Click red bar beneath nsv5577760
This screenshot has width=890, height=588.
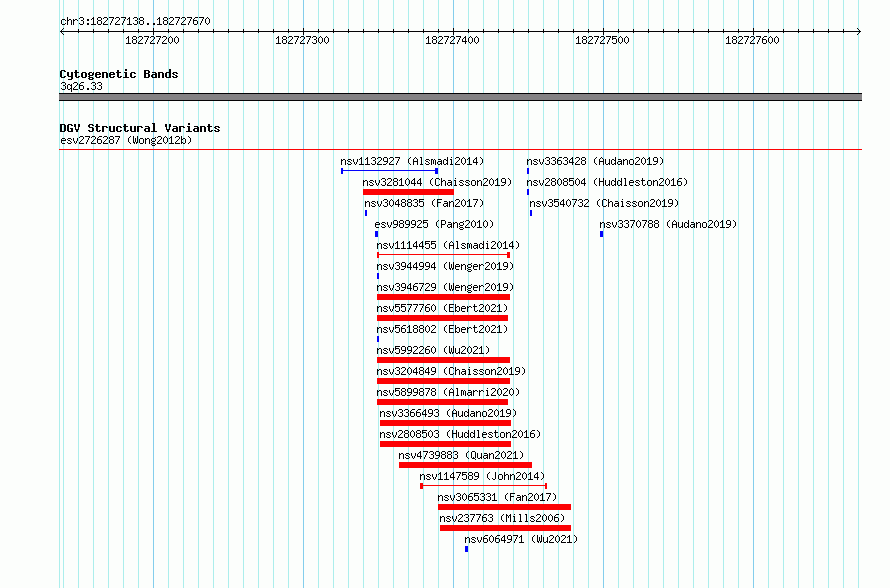point(442,318)
